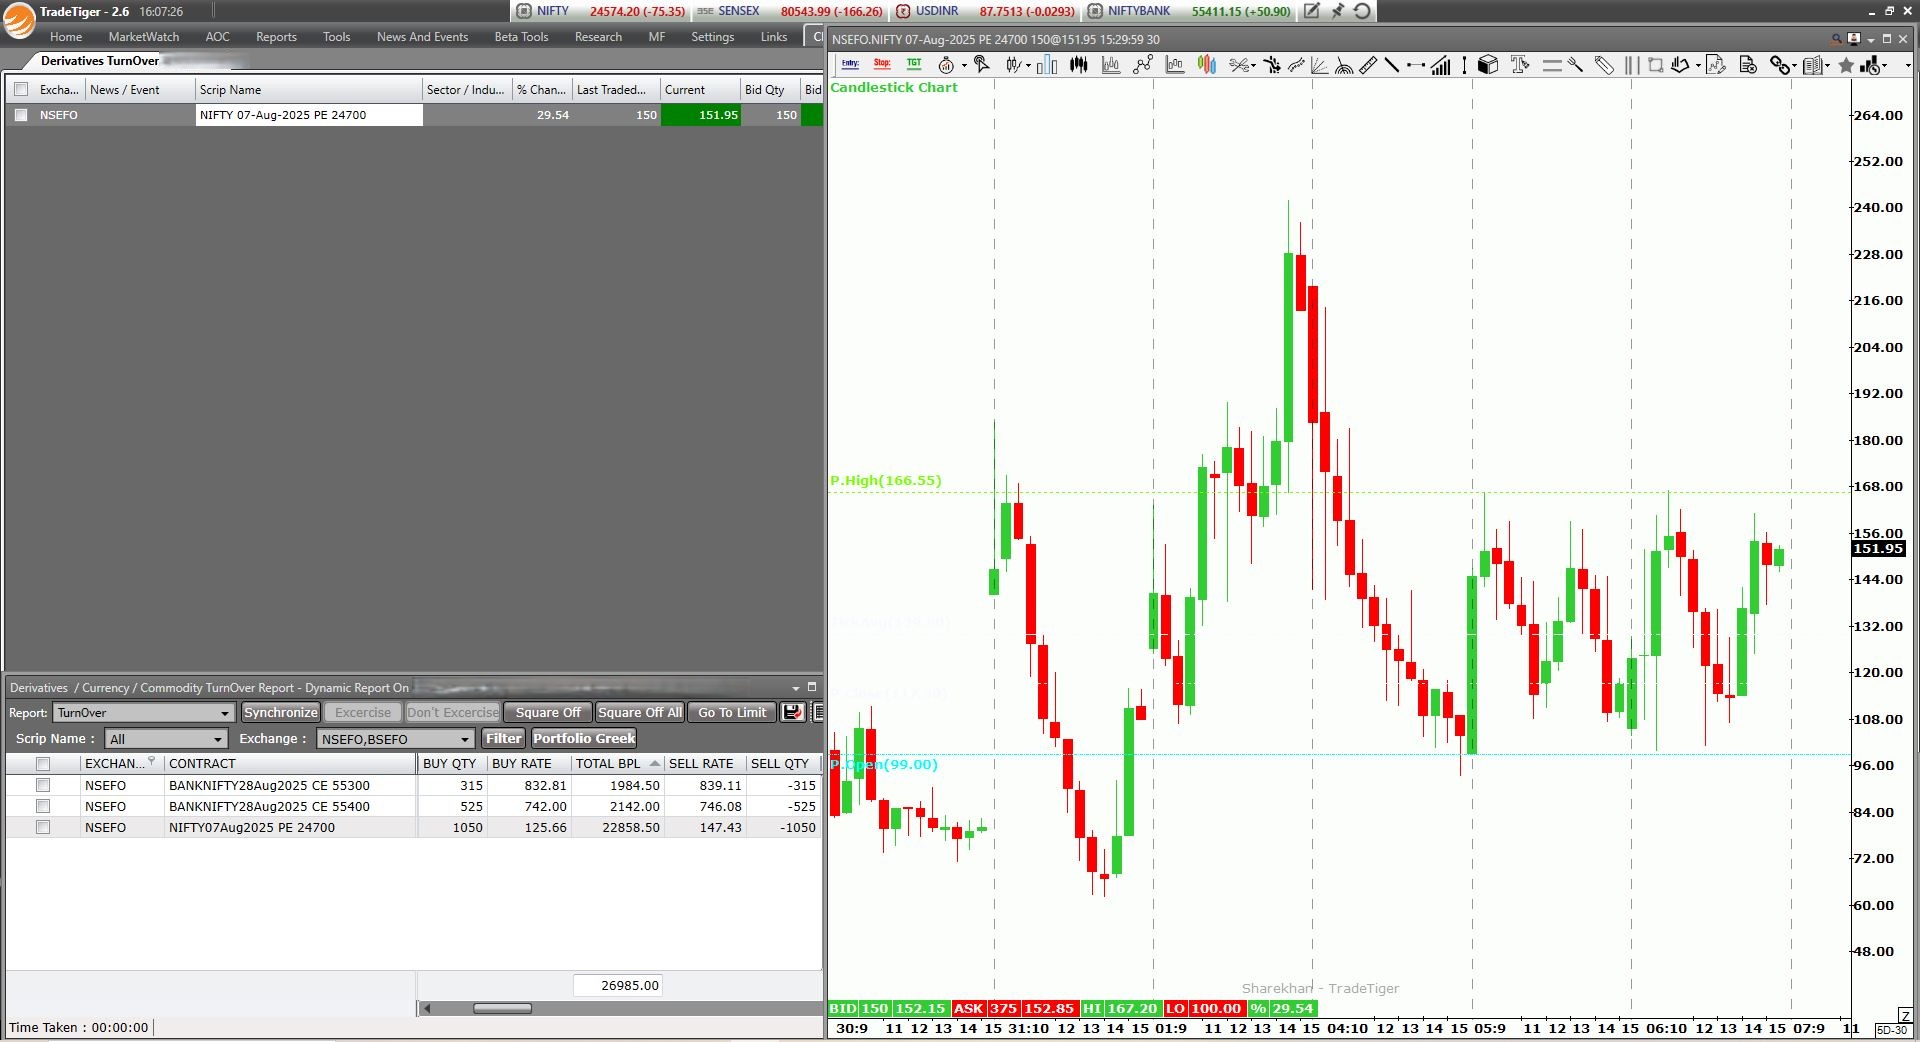This screenshot has height=1042, width=1920.
Task: Click the price tag label tool
Action: click(1604, 65)
